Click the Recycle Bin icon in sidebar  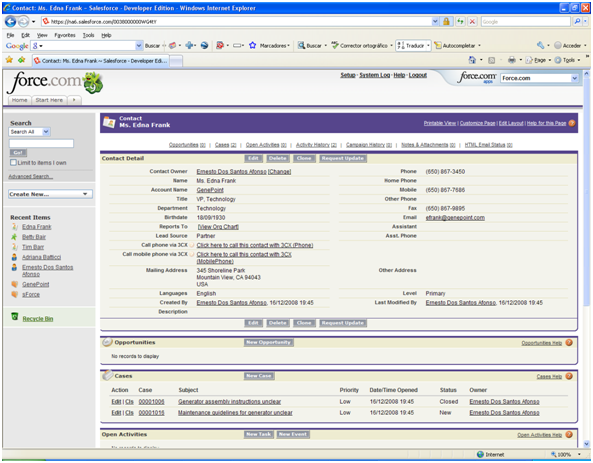coord(15,317)
